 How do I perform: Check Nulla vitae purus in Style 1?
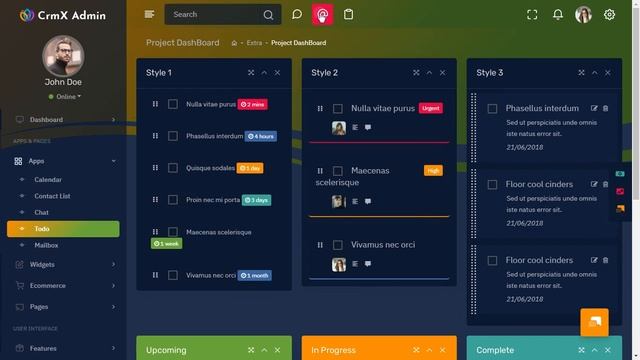[173, 104]
